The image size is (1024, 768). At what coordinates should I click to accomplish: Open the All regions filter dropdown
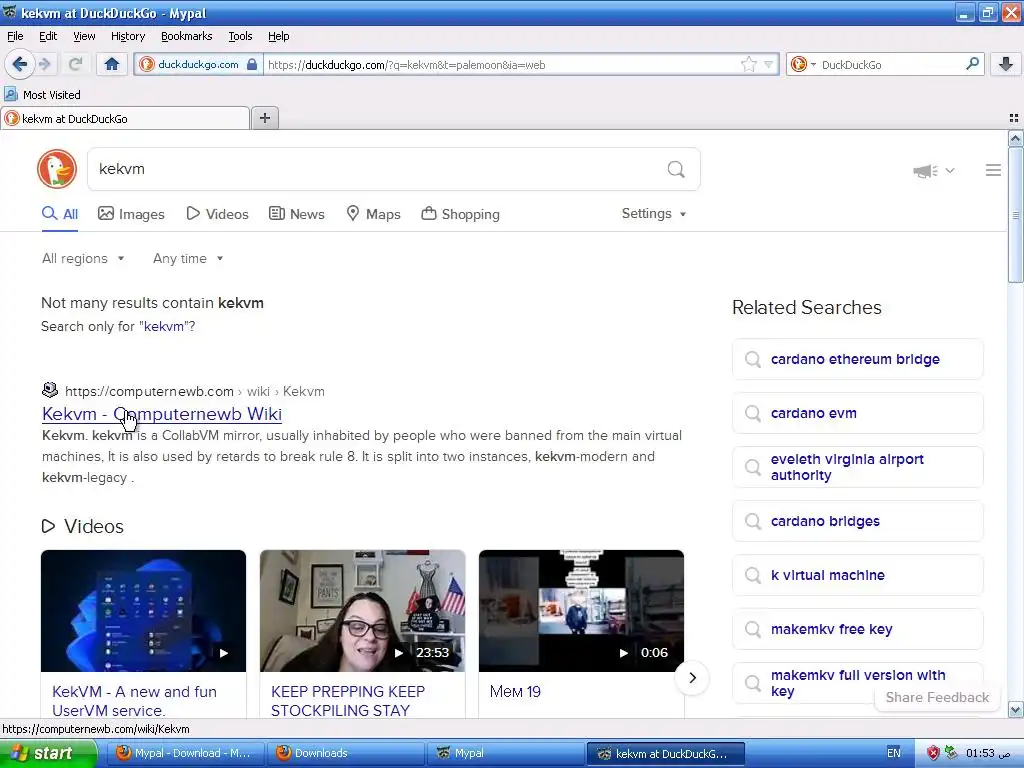(83, 259)
